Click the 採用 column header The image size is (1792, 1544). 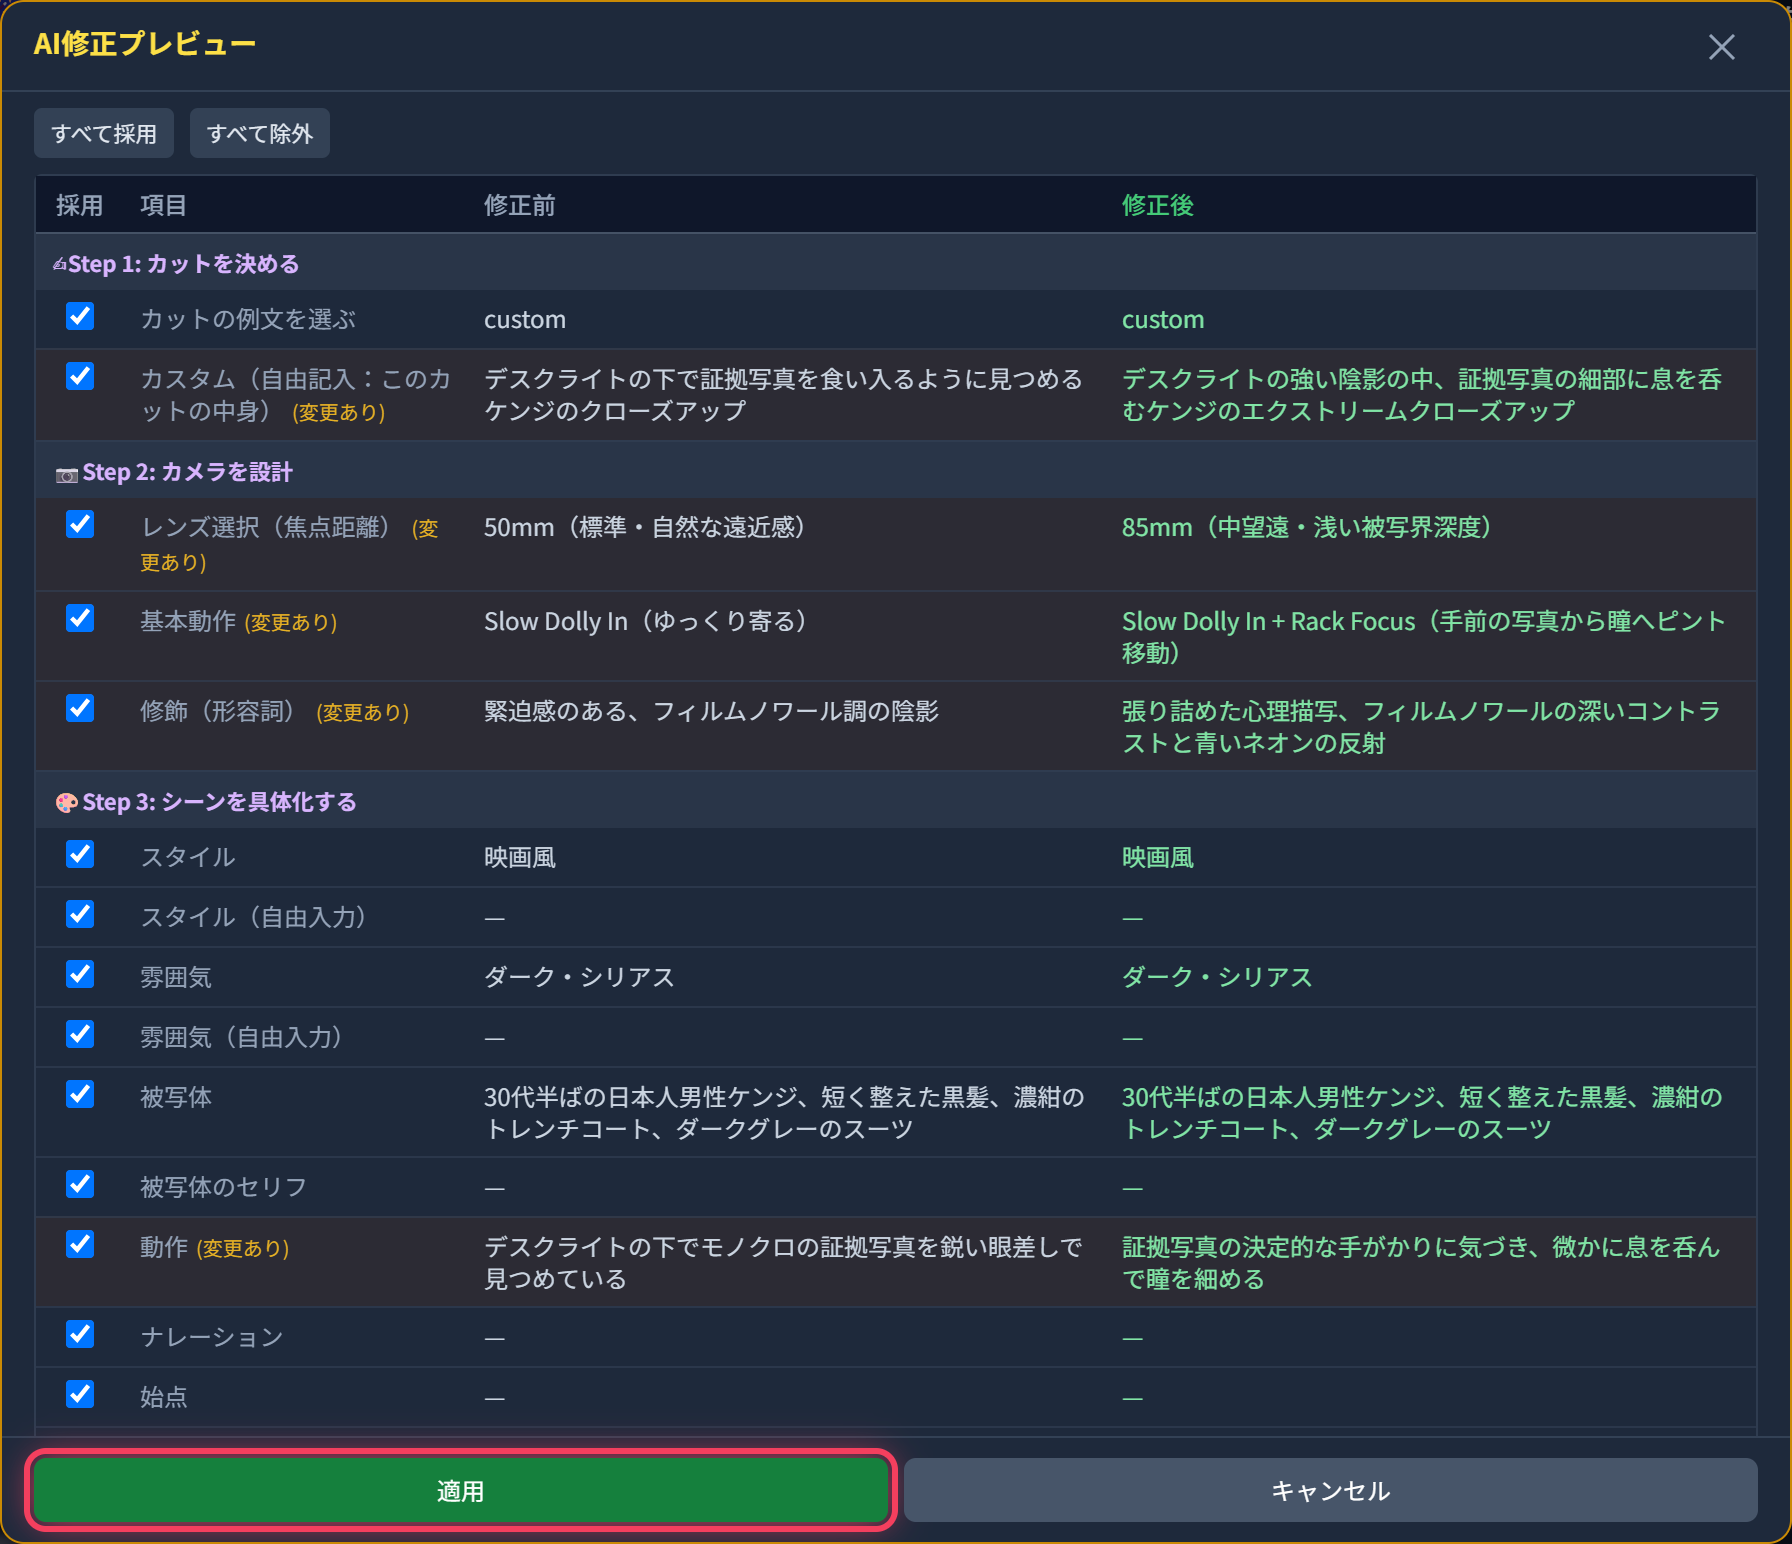(x=79, y=205)
